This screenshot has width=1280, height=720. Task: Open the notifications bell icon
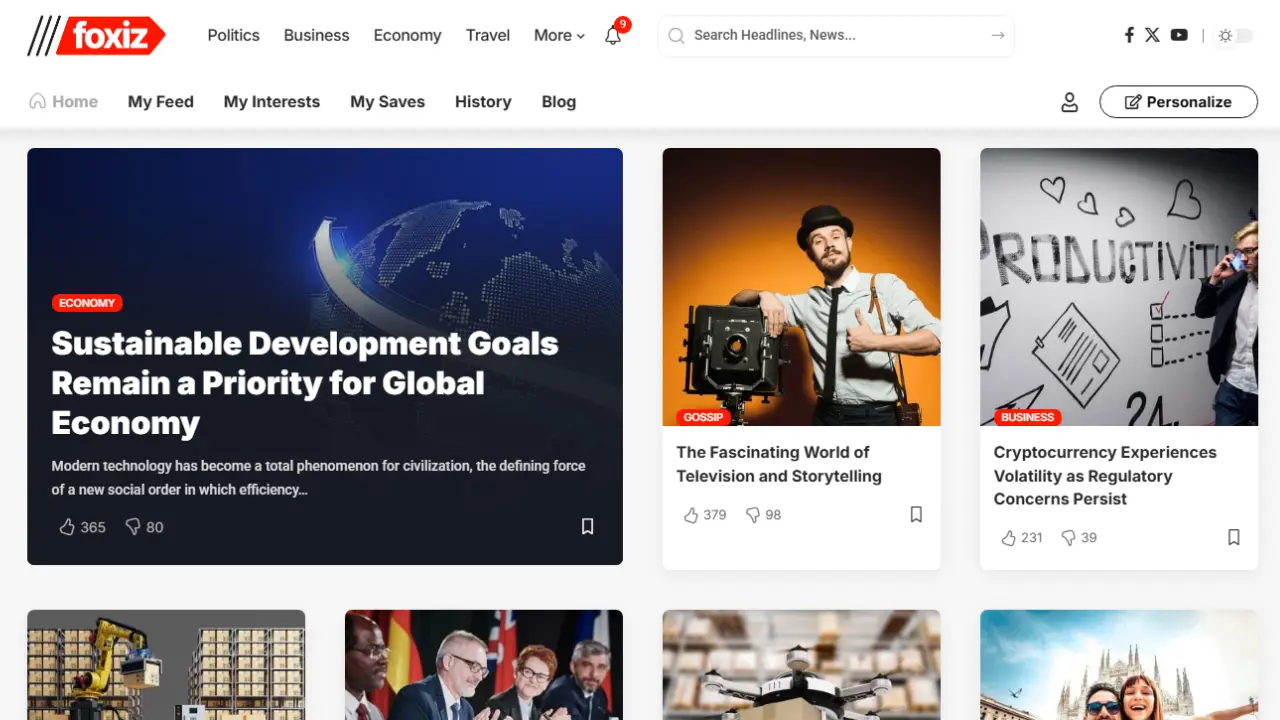tap(613, 36)
